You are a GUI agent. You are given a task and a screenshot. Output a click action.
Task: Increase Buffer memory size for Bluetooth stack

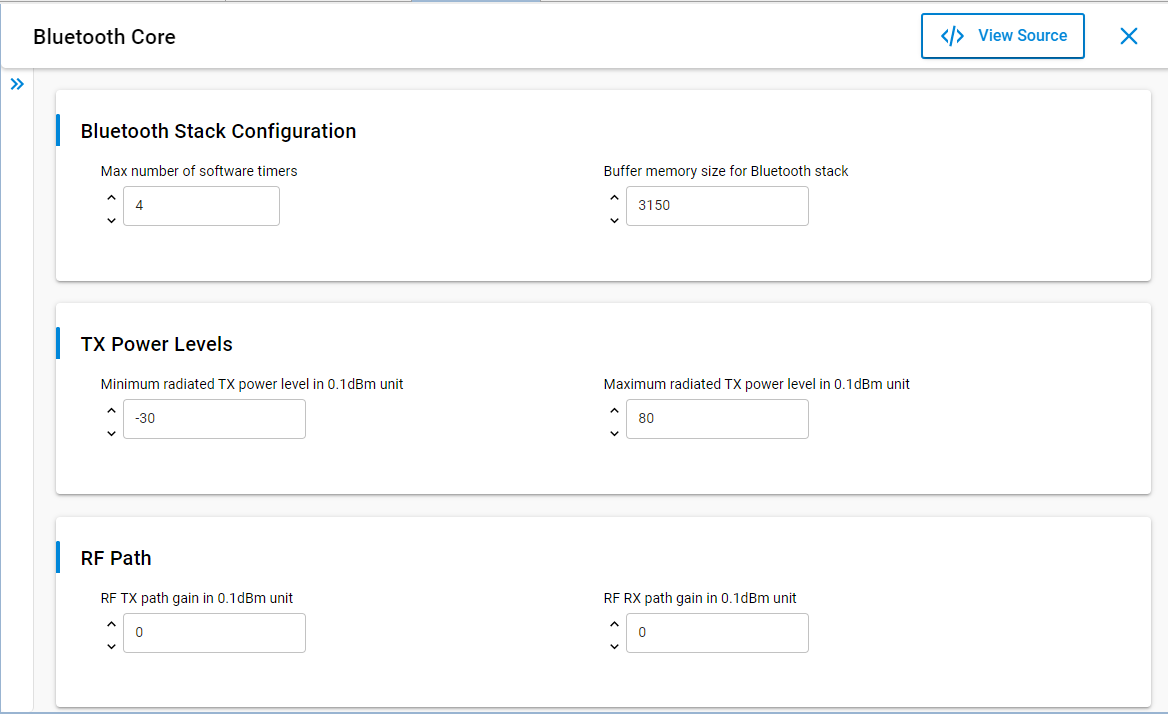point(614,197)
